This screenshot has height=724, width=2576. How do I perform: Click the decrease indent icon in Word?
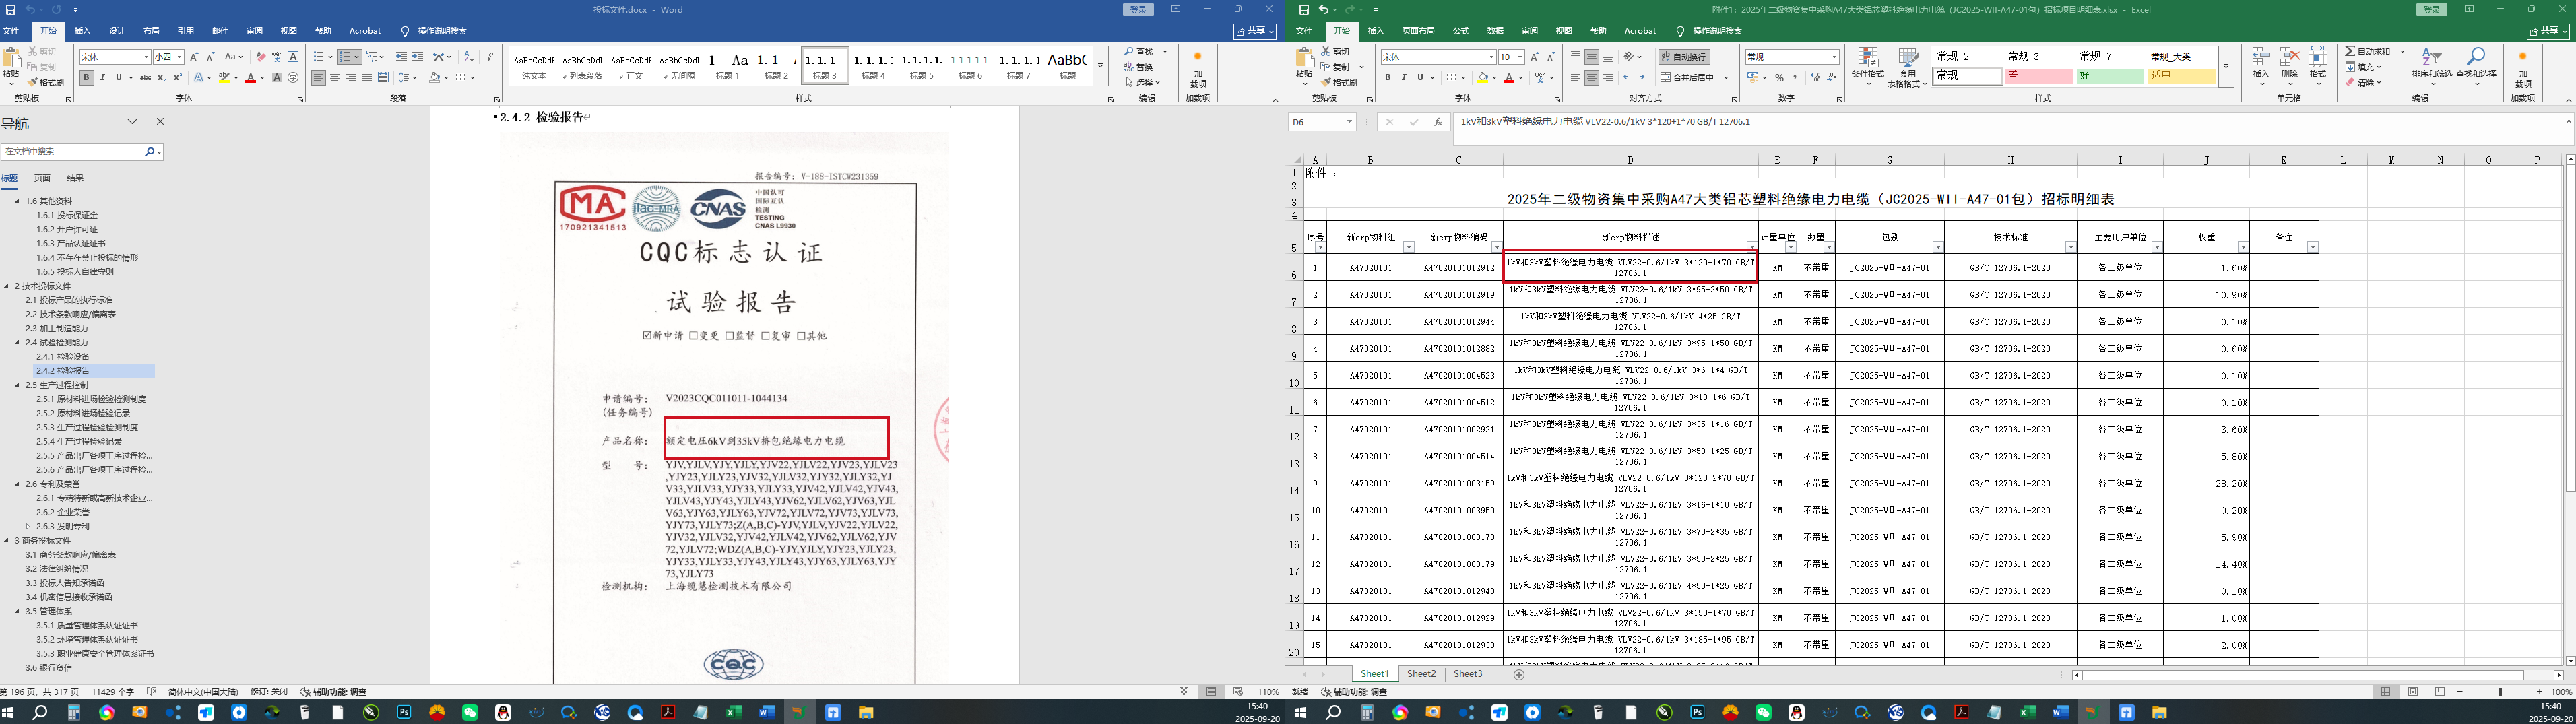401,57
